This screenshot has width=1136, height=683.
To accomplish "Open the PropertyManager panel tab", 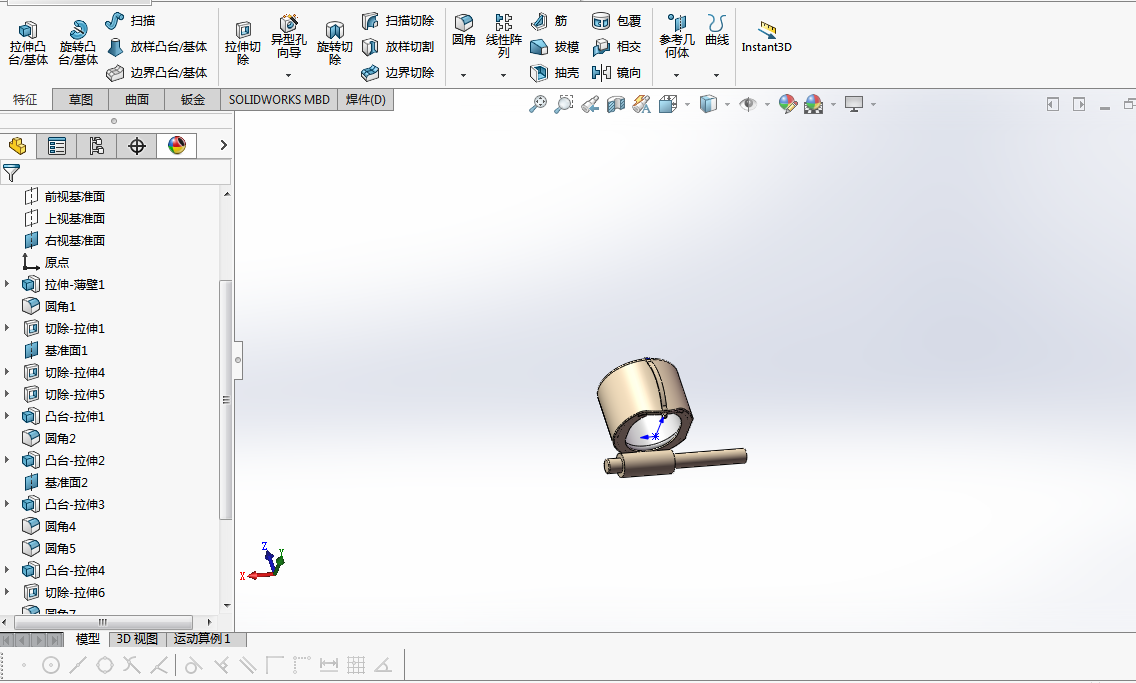I will click(57, 146).
